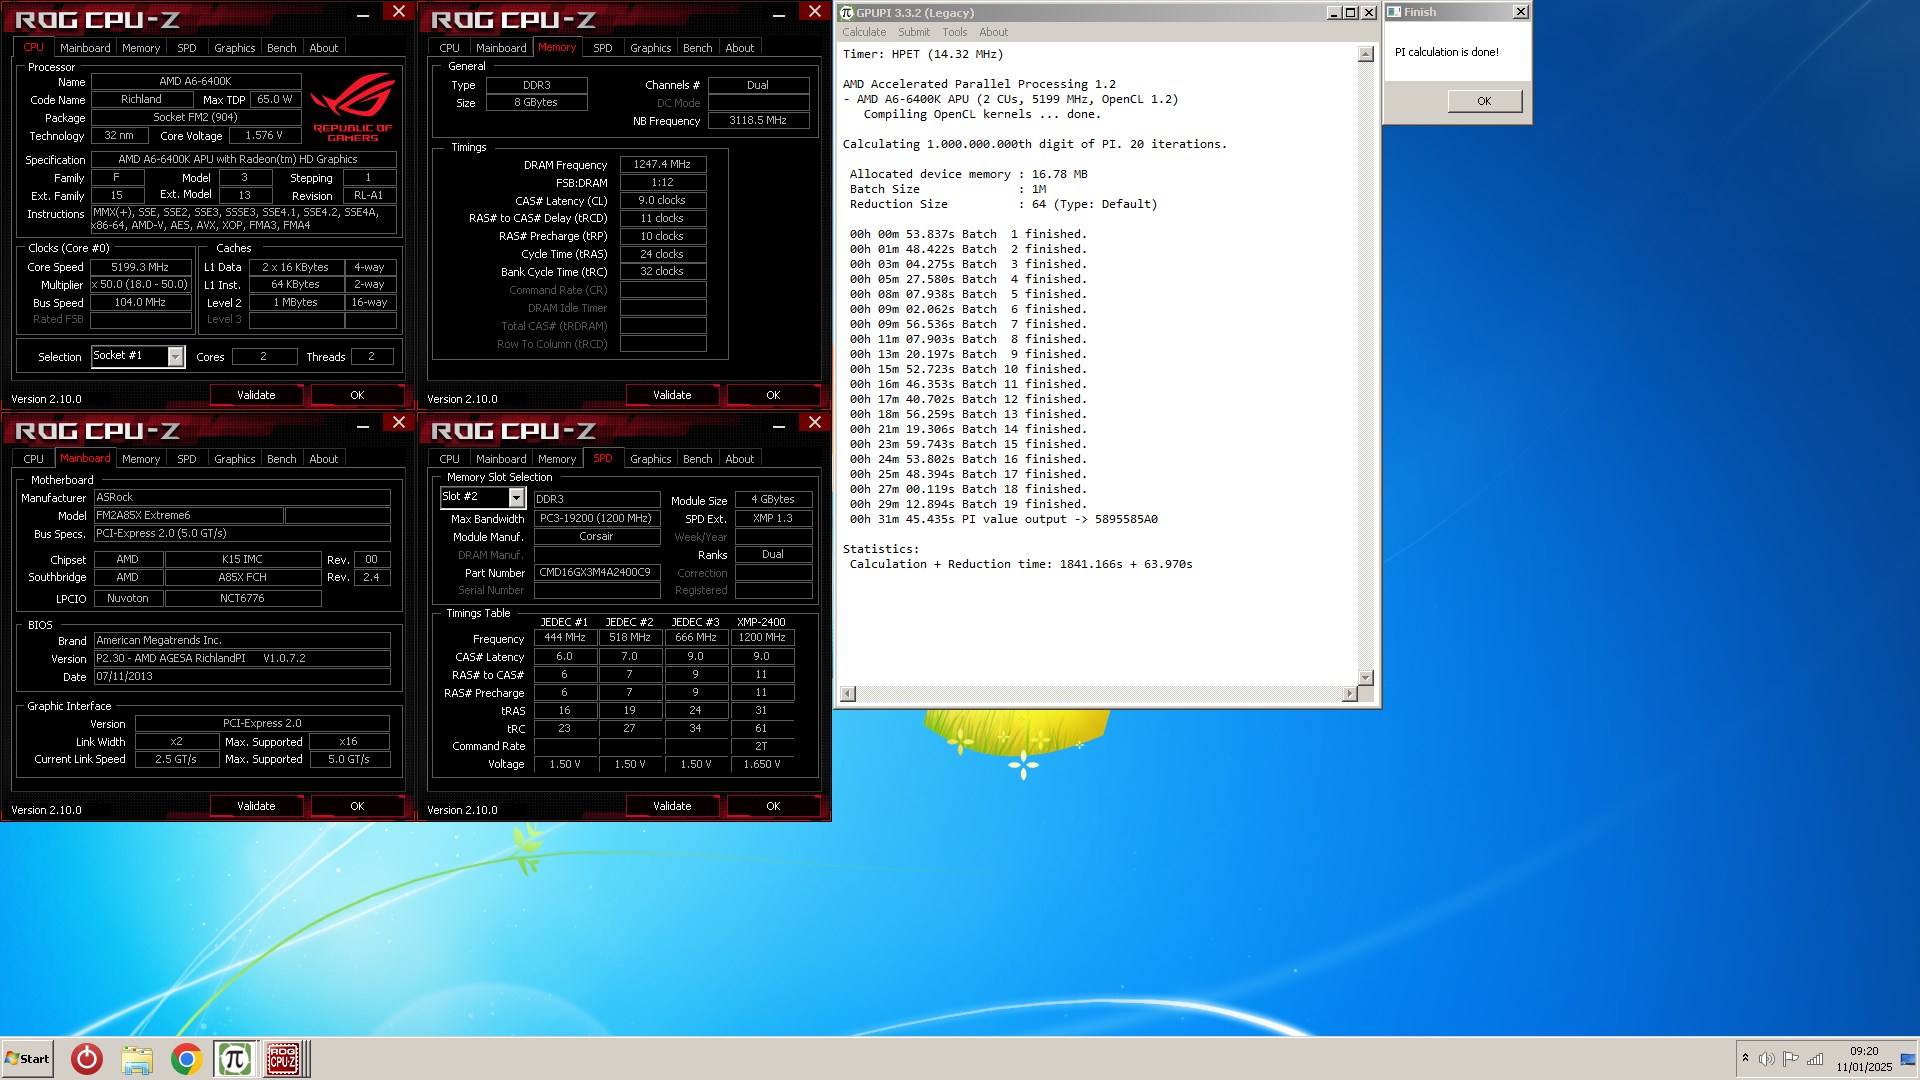Screen dimensions: 1920x1080
Task: Click GPUPI horizontal scrollbar right arrow
Action: tap(1349, 694)
